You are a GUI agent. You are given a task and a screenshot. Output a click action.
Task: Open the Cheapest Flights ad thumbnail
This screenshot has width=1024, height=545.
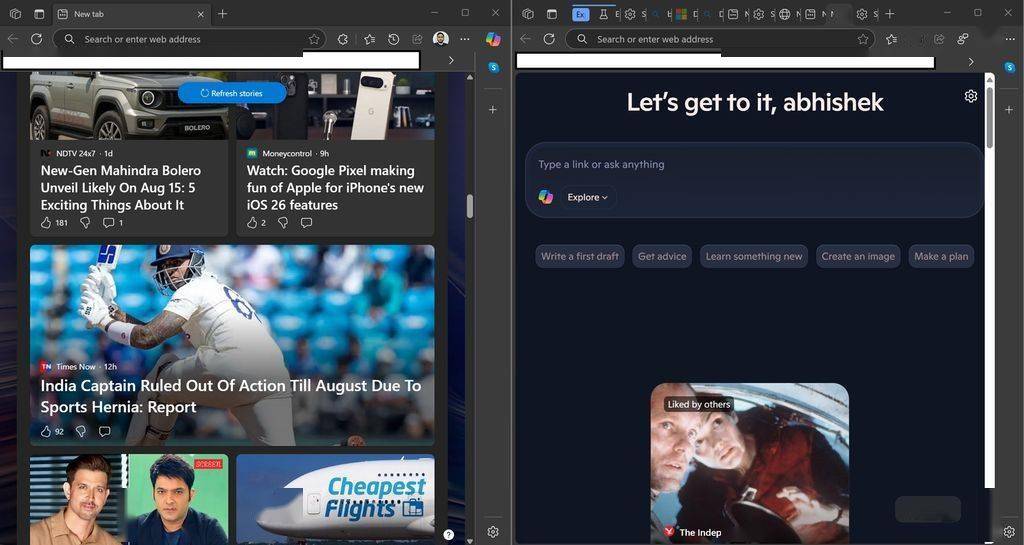click(336, 499)
